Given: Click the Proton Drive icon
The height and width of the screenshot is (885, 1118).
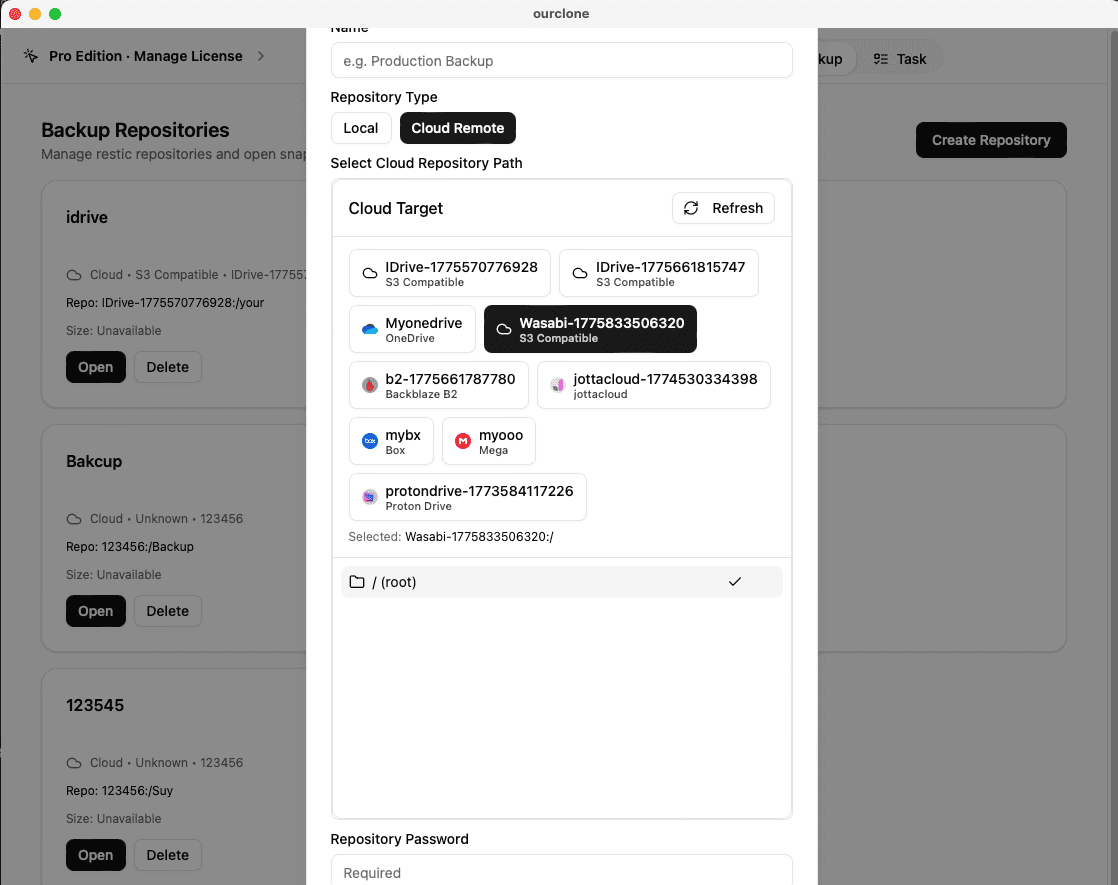Looking at the screenshot, I should [368, 497].
